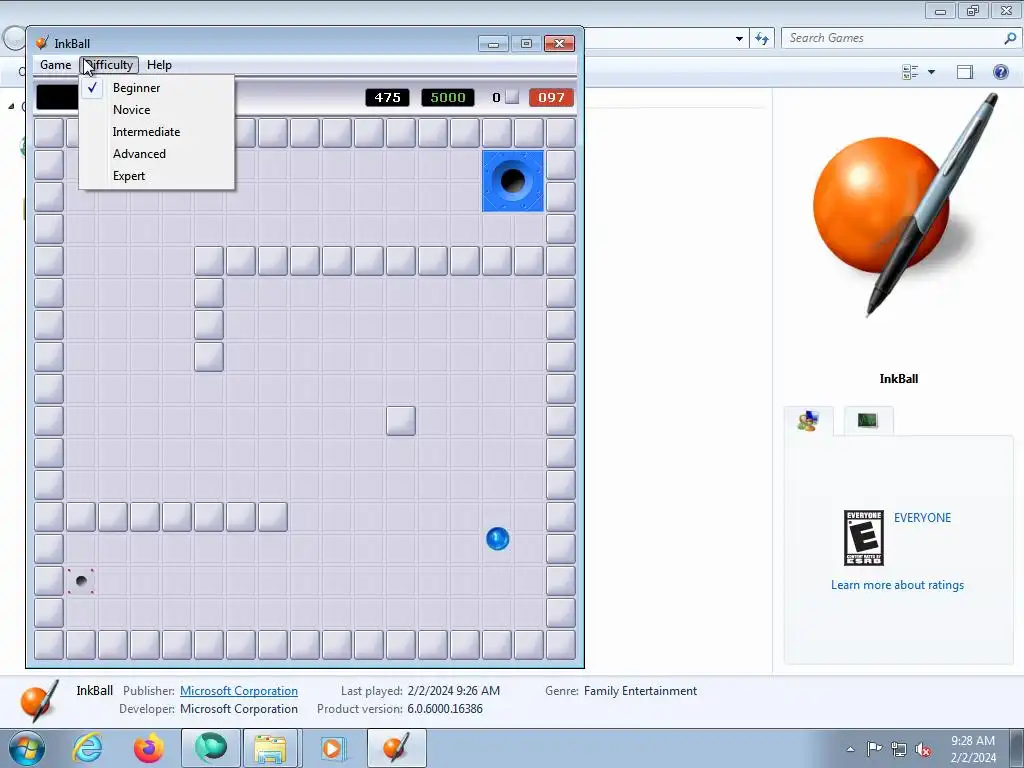The height and width of the screenshot is (768, 1024).
Task: Click the lone grey block mid-board
Action: tap(401, 421)
